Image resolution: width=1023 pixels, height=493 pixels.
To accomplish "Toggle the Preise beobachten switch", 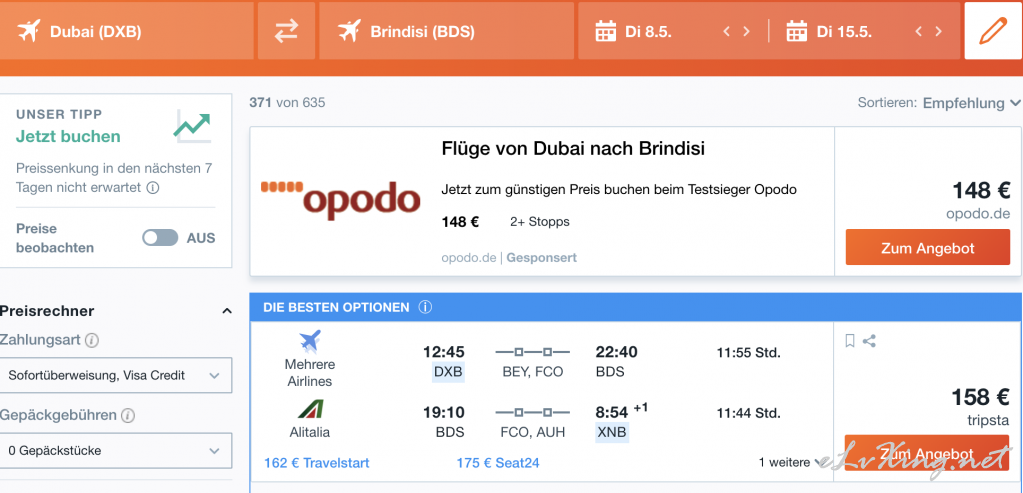I will click(x=160, y=238).
